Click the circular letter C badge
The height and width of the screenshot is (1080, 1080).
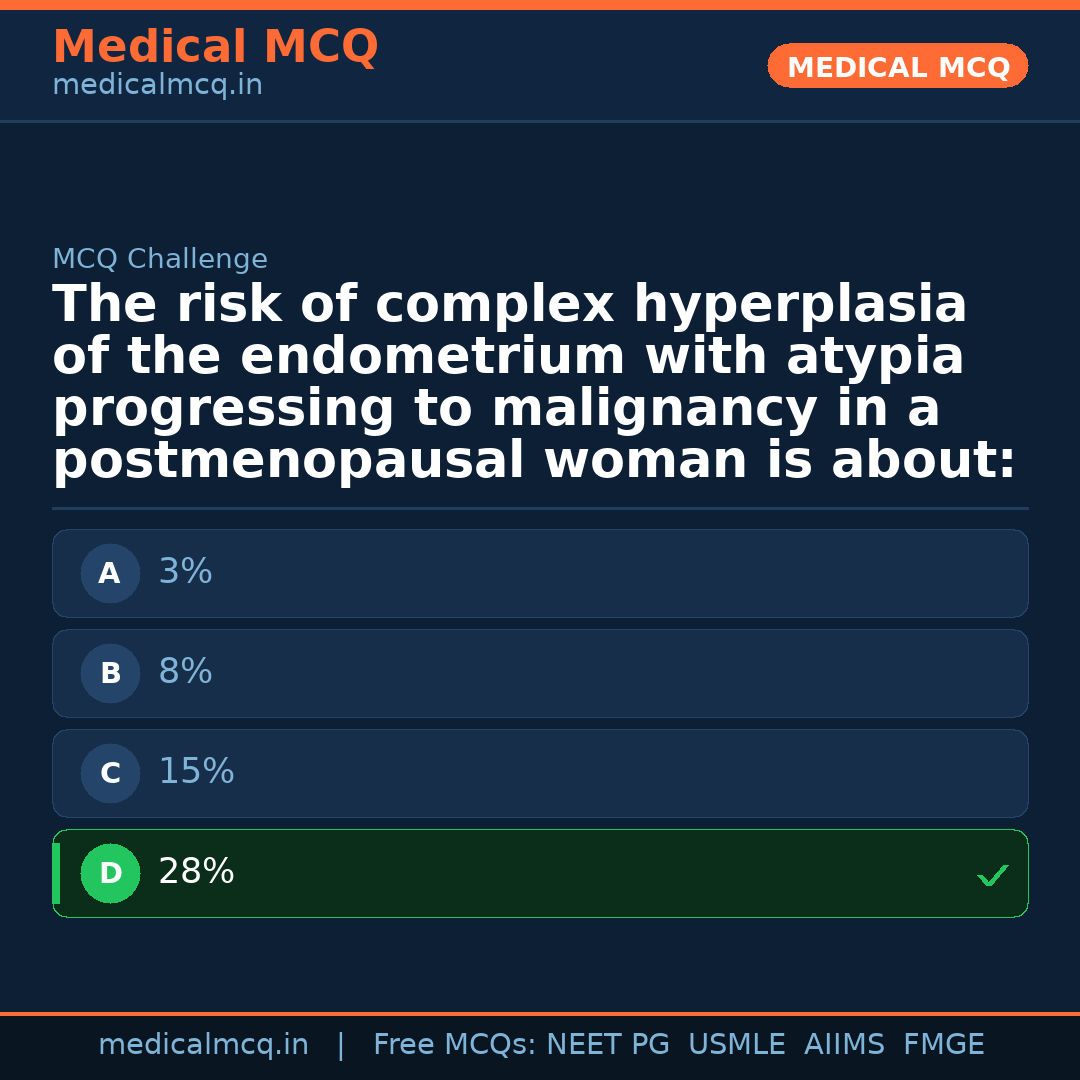(x=110, y=774)
